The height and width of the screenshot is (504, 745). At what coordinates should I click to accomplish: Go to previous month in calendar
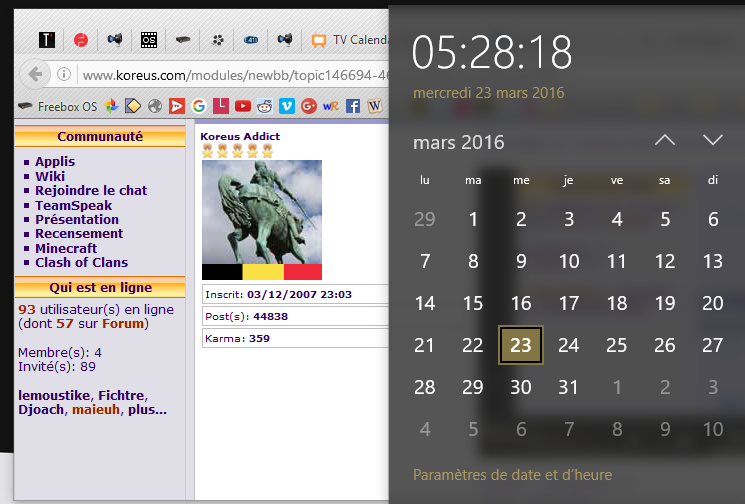click(664, 141)
